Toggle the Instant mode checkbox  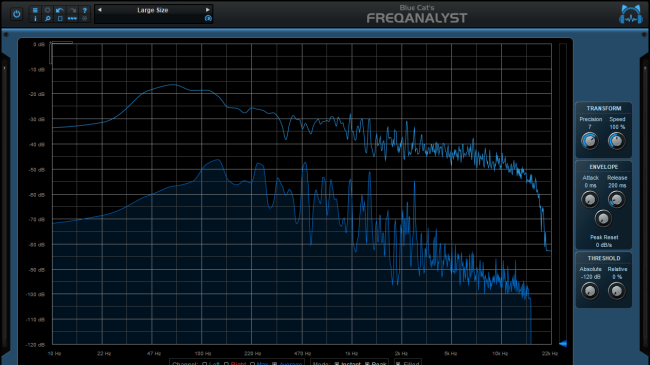[x=337, y=364]
